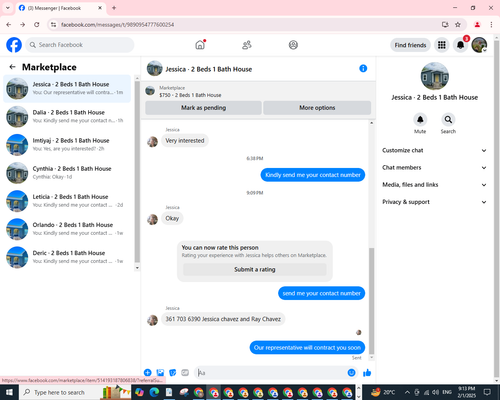Open Jessica - 2 Beds 1 Bath House chat
The width and height of the screenshot is (500, 400).
[x=67, y=88]
